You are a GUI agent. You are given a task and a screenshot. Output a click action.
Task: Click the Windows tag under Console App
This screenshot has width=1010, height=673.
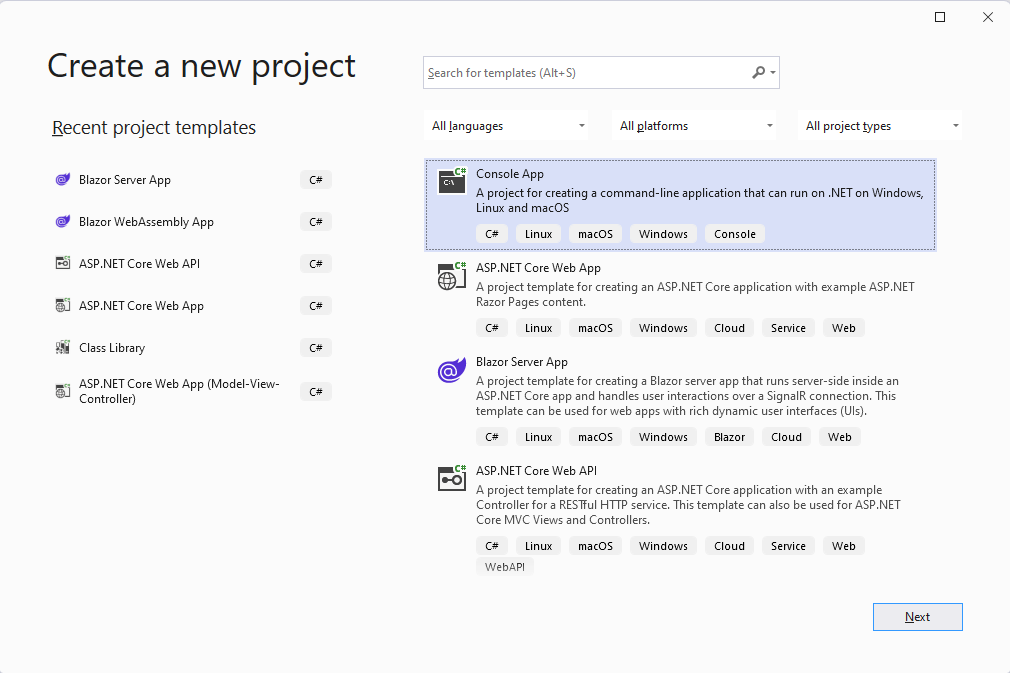663,234
